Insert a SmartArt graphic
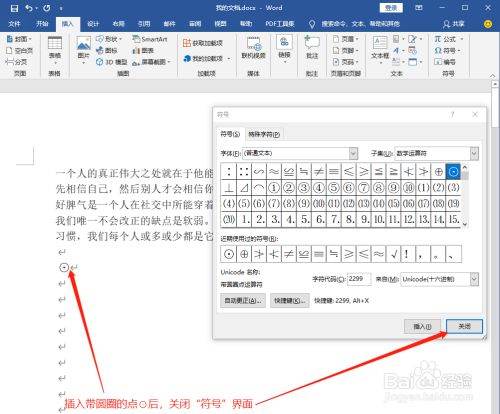Image resolution: width=500 pixels, height=414 pixels. pyautogui.click(x=150, y=39)
